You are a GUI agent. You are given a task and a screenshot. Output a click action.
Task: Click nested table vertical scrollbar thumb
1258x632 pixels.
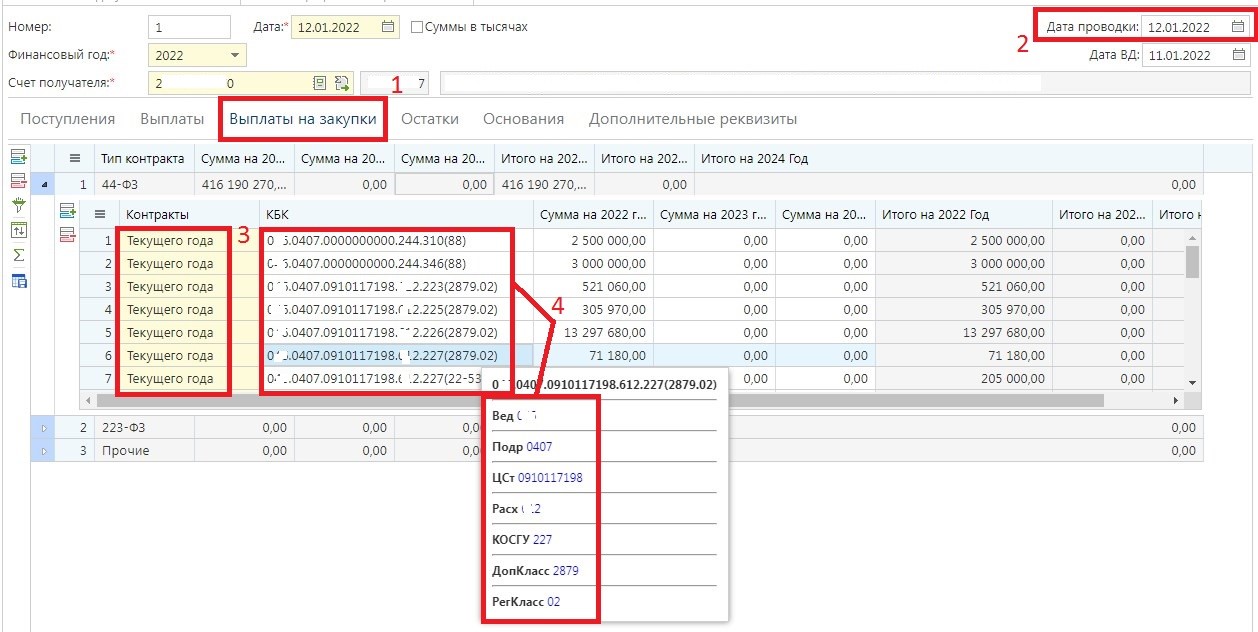pyautogui.click(x=1192, y=261)
